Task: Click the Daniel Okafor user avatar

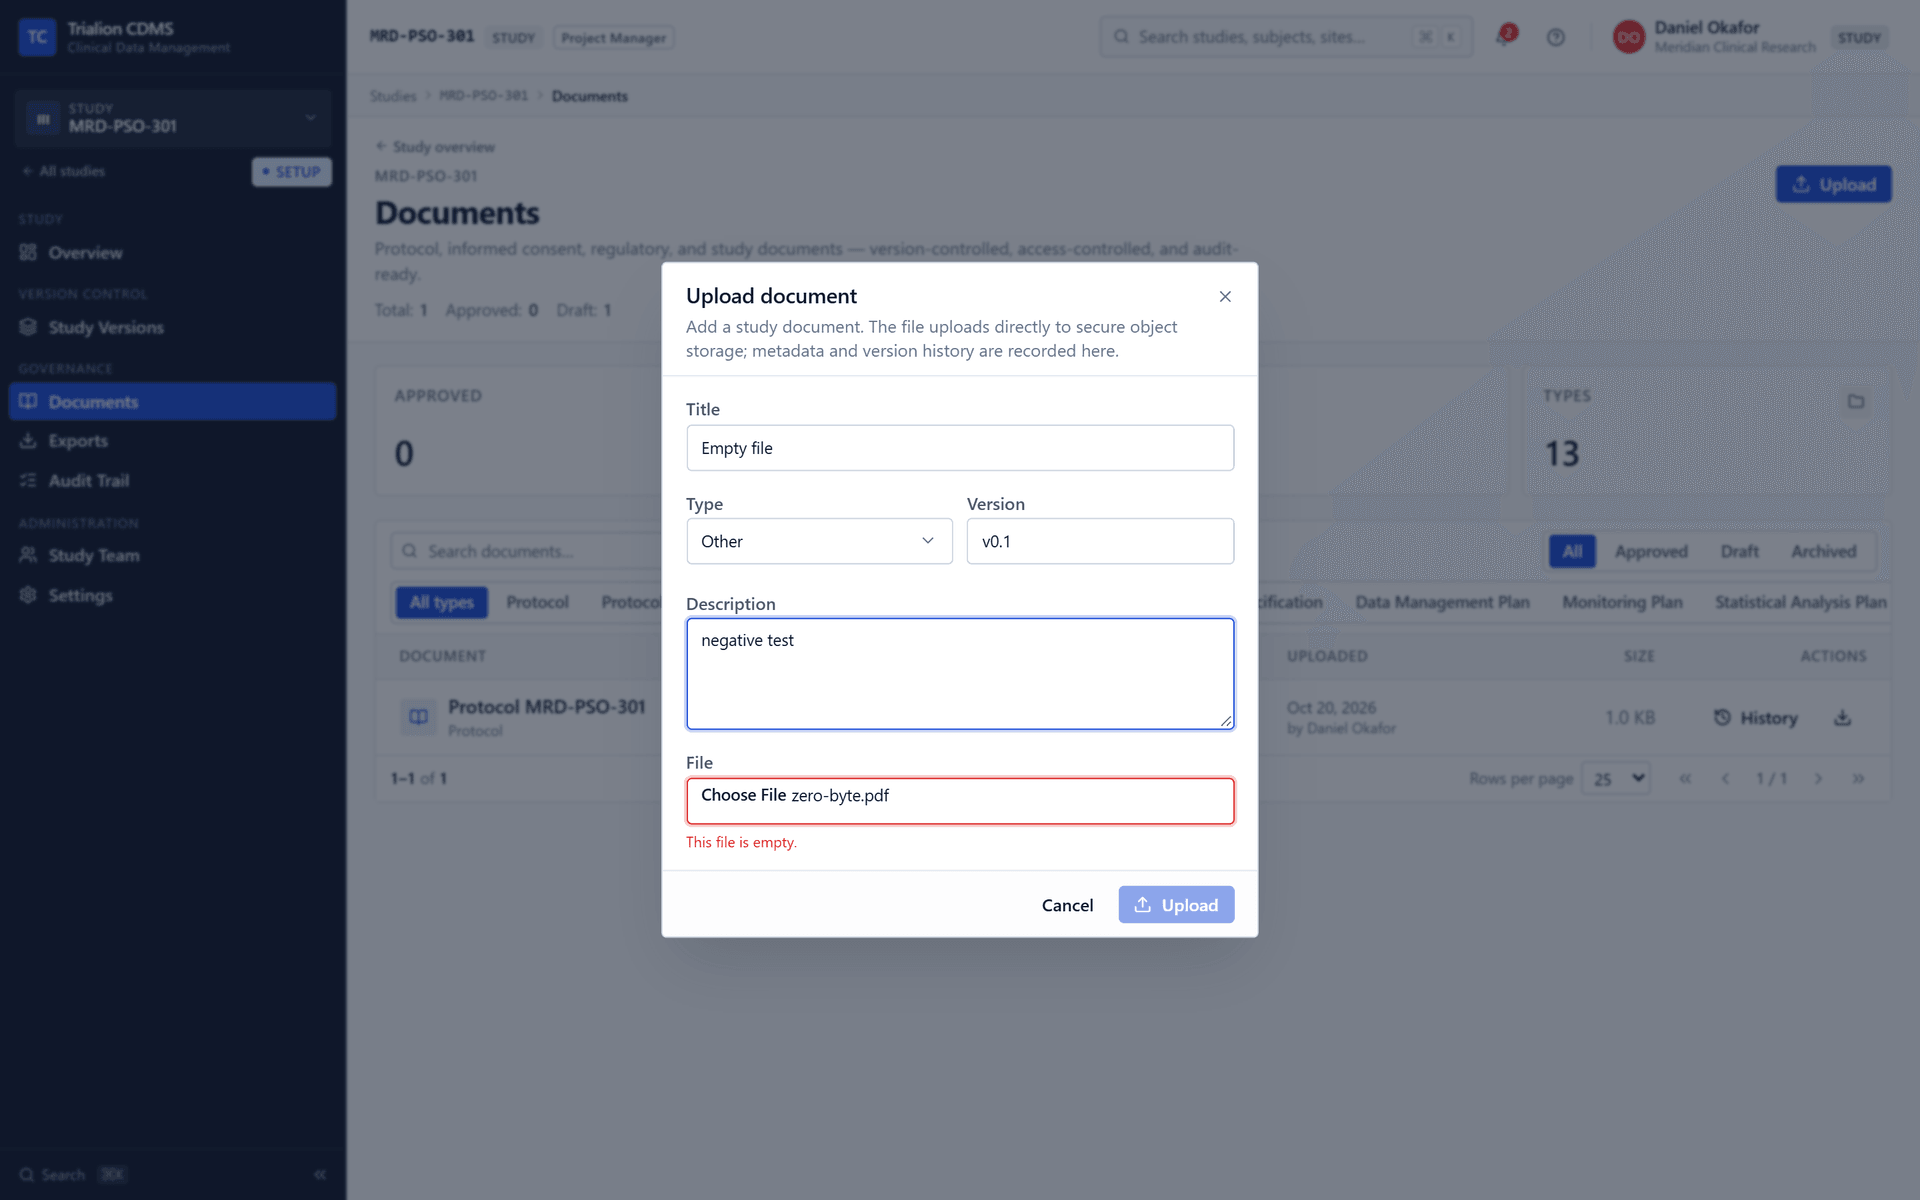Action: click(x=1628, y=37)
